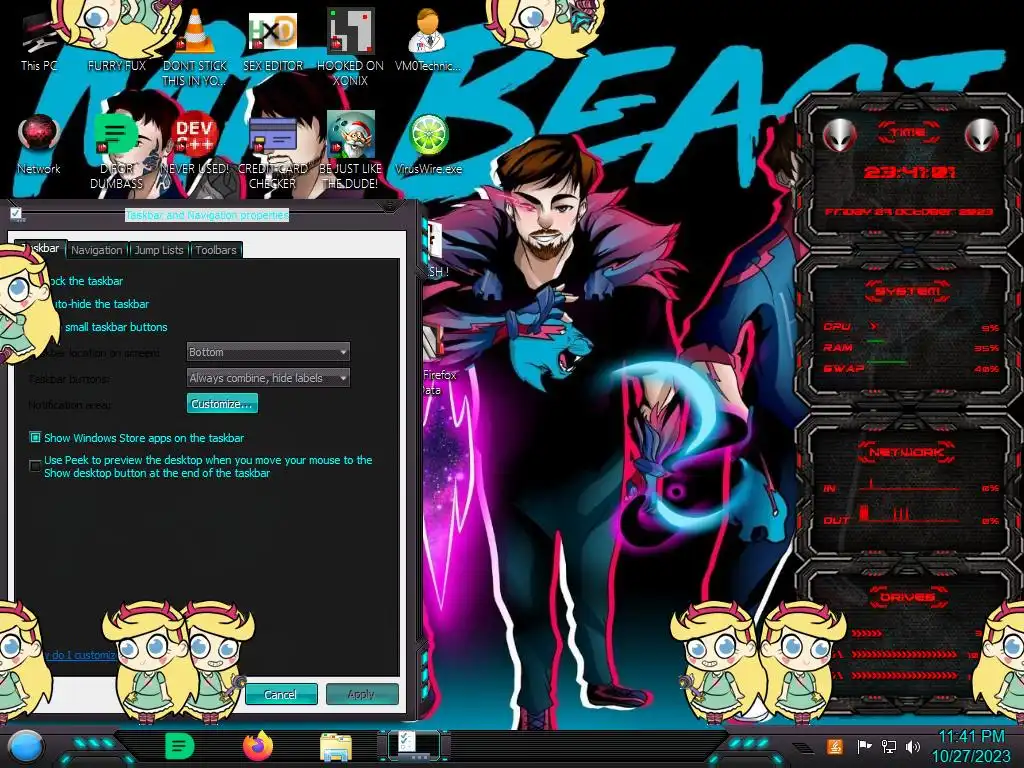This screenshot has width=1024, height=768.
Task: Click the Apply button
Action: tap(362, 694)
